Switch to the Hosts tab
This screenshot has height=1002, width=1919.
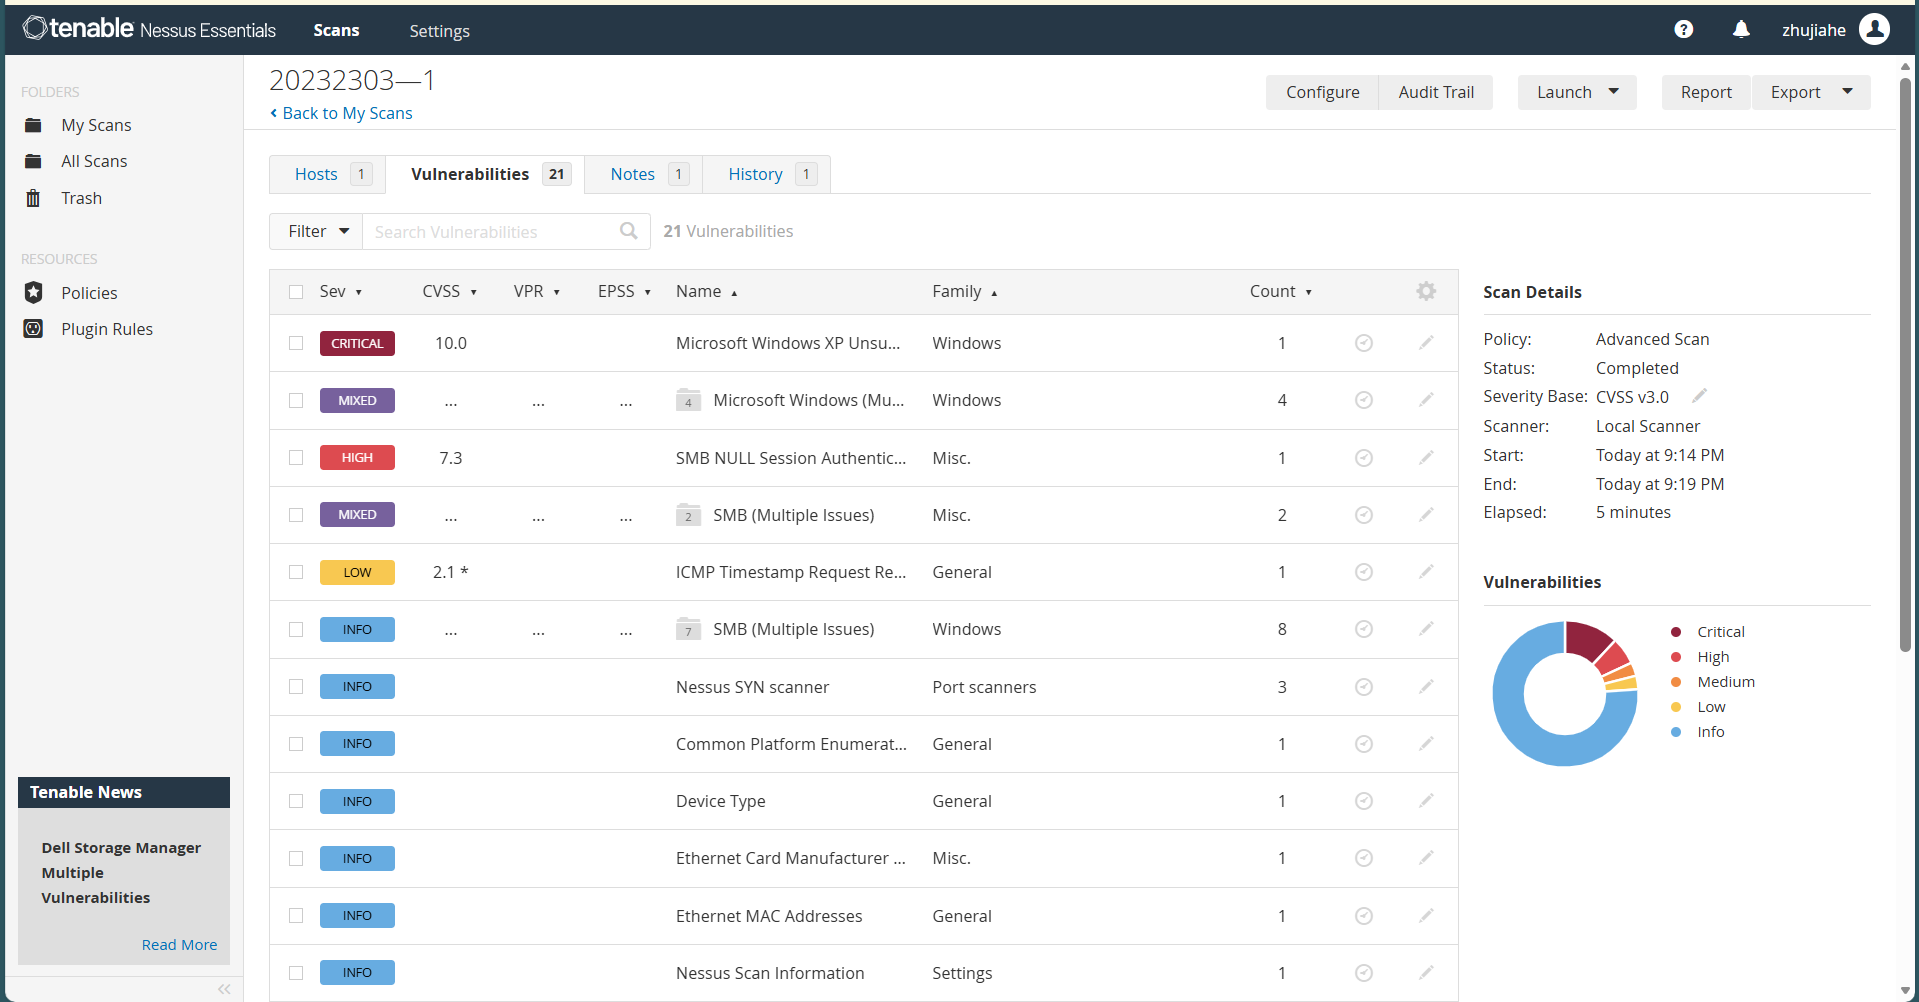[x=327, y=174]
